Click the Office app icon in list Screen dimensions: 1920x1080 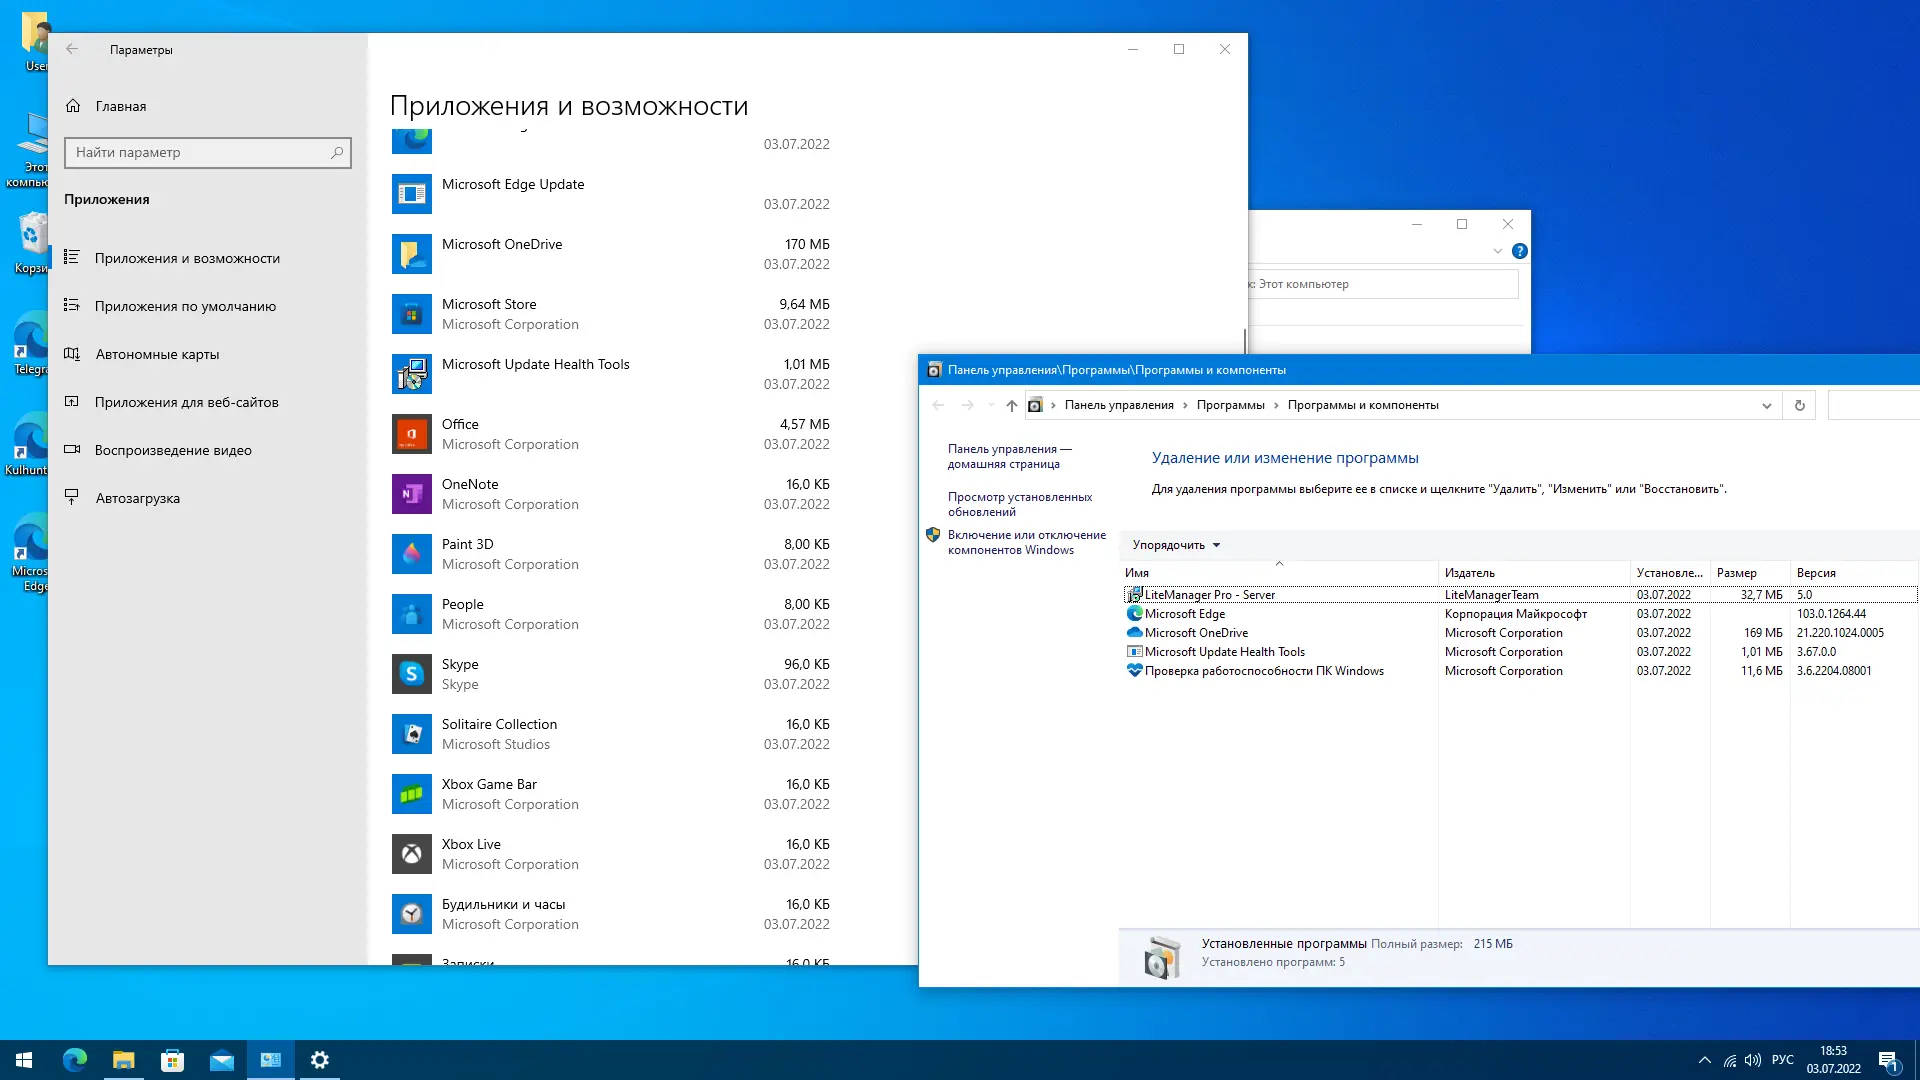tap(411, 434)
